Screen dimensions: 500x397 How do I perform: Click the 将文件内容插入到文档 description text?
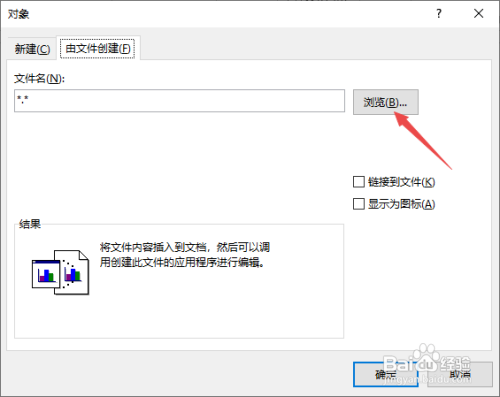pyautogui.click(x=185, y=255)
